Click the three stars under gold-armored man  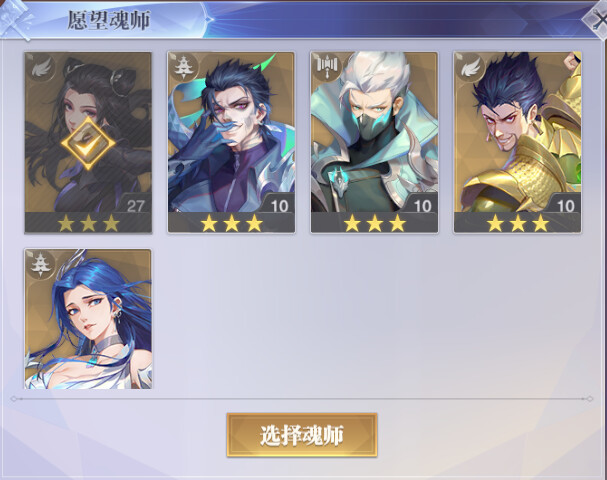click(x=518, y=223)
